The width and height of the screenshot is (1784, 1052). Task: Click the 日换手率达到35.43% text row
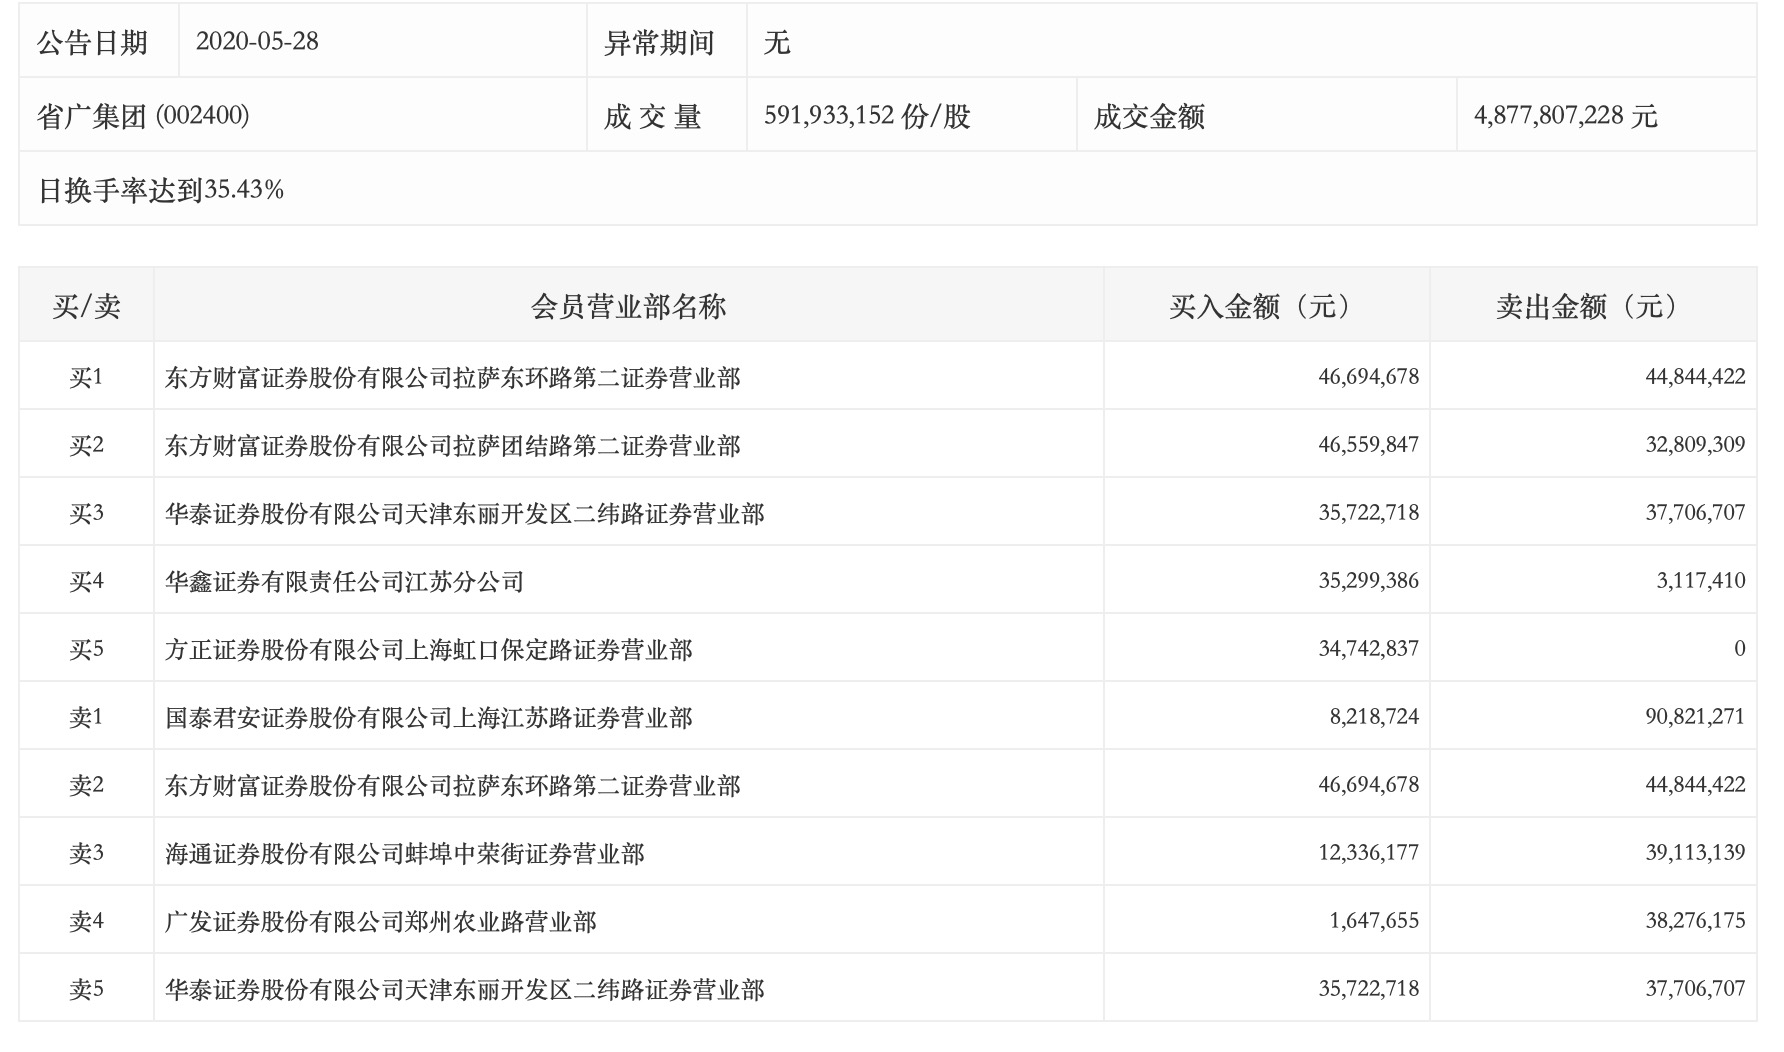pyautogui.click(x=161, y=190)
